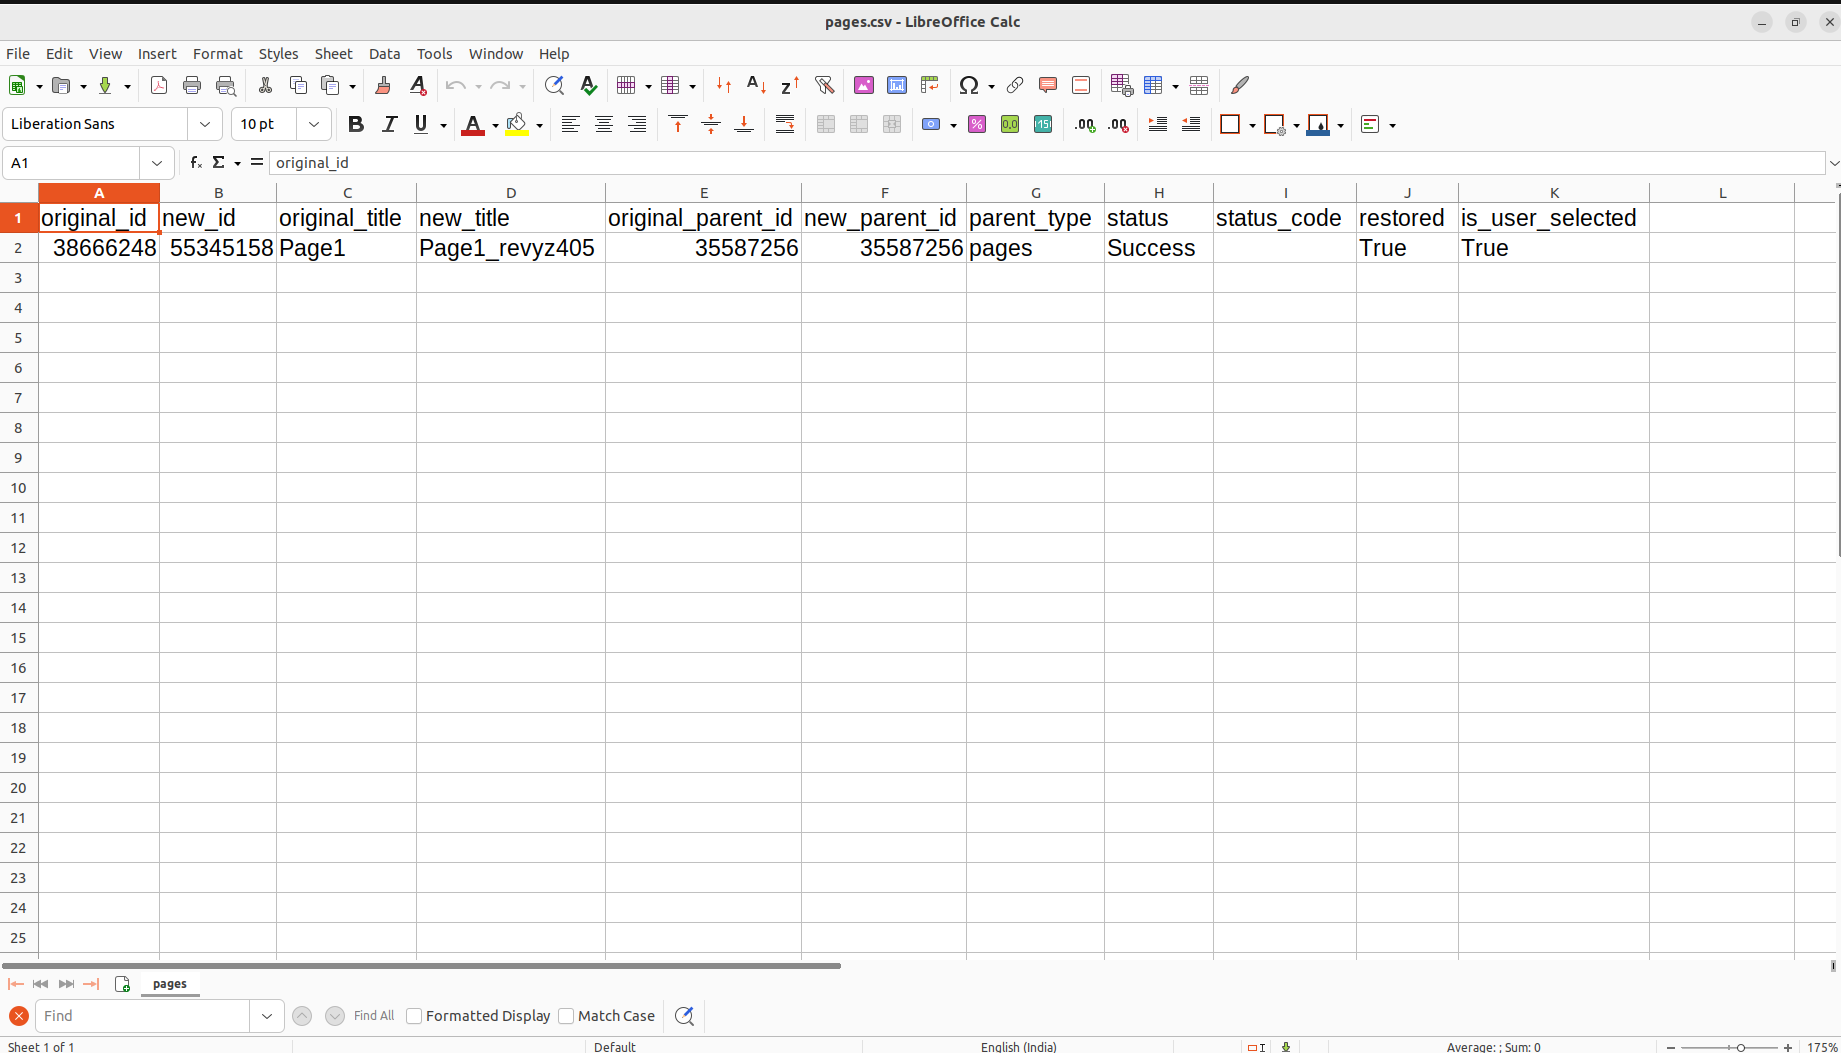Open the font size dropdown
Image resolution: width=1841 pixels, height=1053 pixels.
[314, 124]
